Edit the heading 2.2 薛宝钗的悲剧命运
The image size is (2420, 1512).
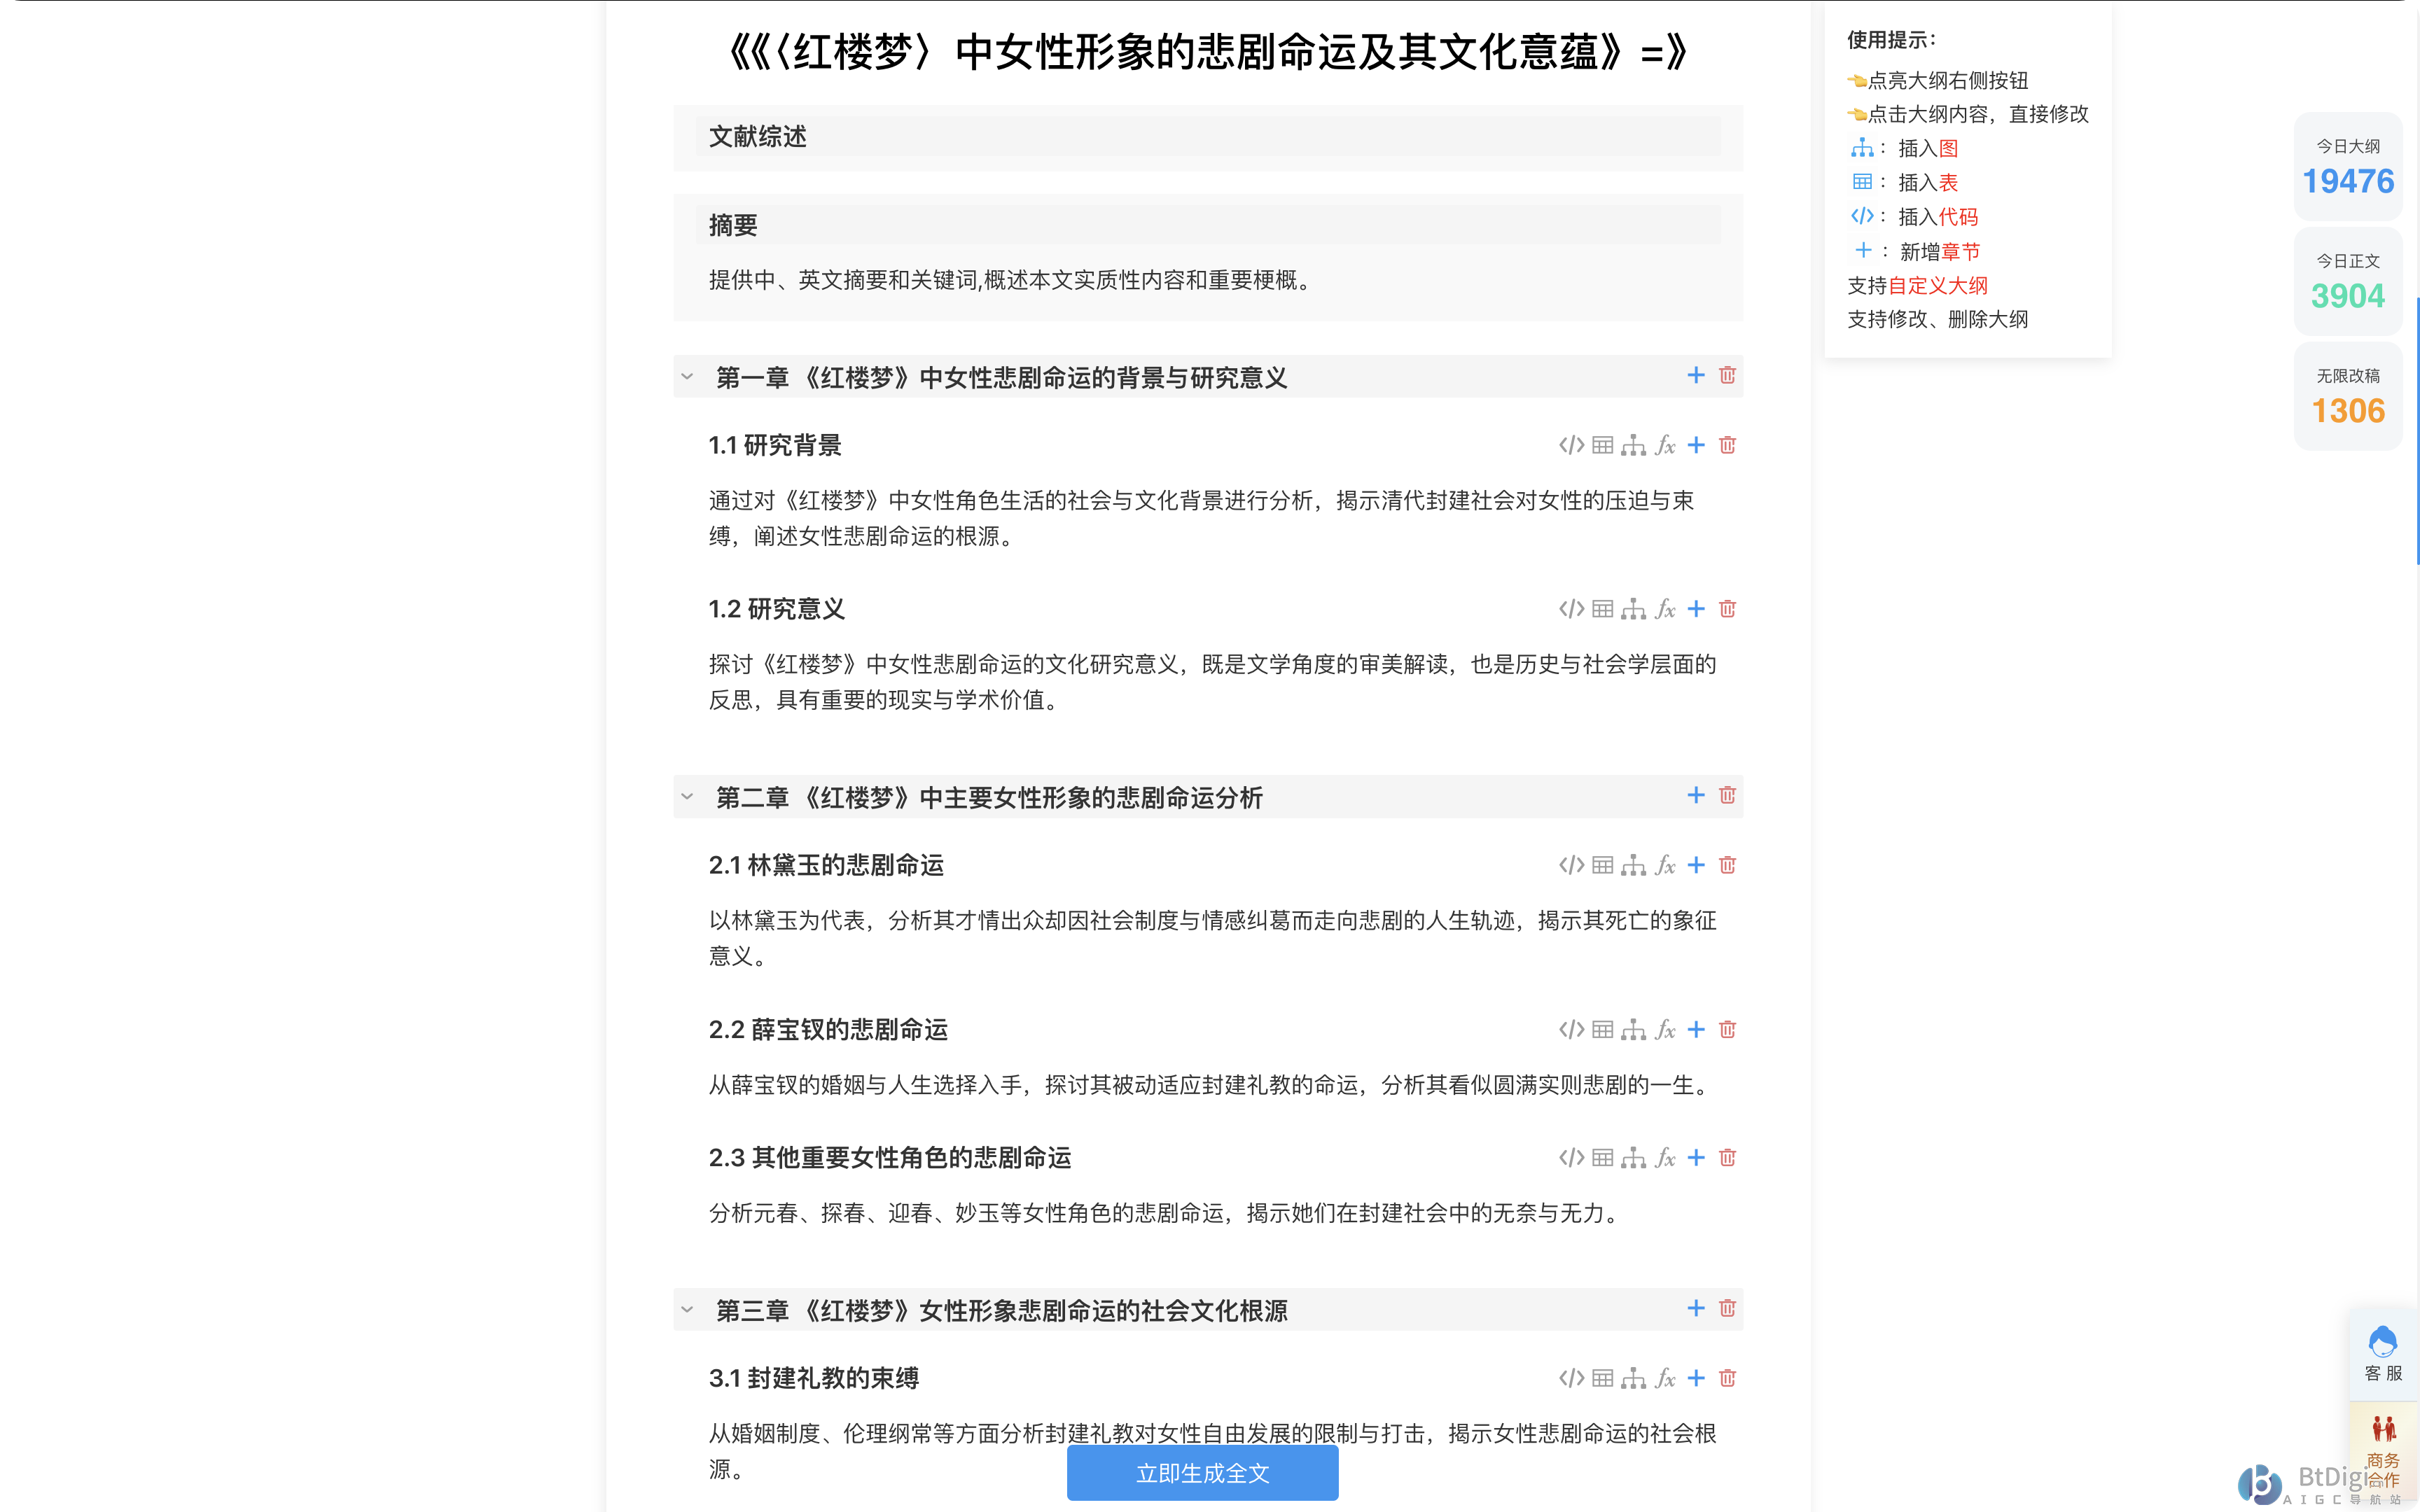(828, 1029)
